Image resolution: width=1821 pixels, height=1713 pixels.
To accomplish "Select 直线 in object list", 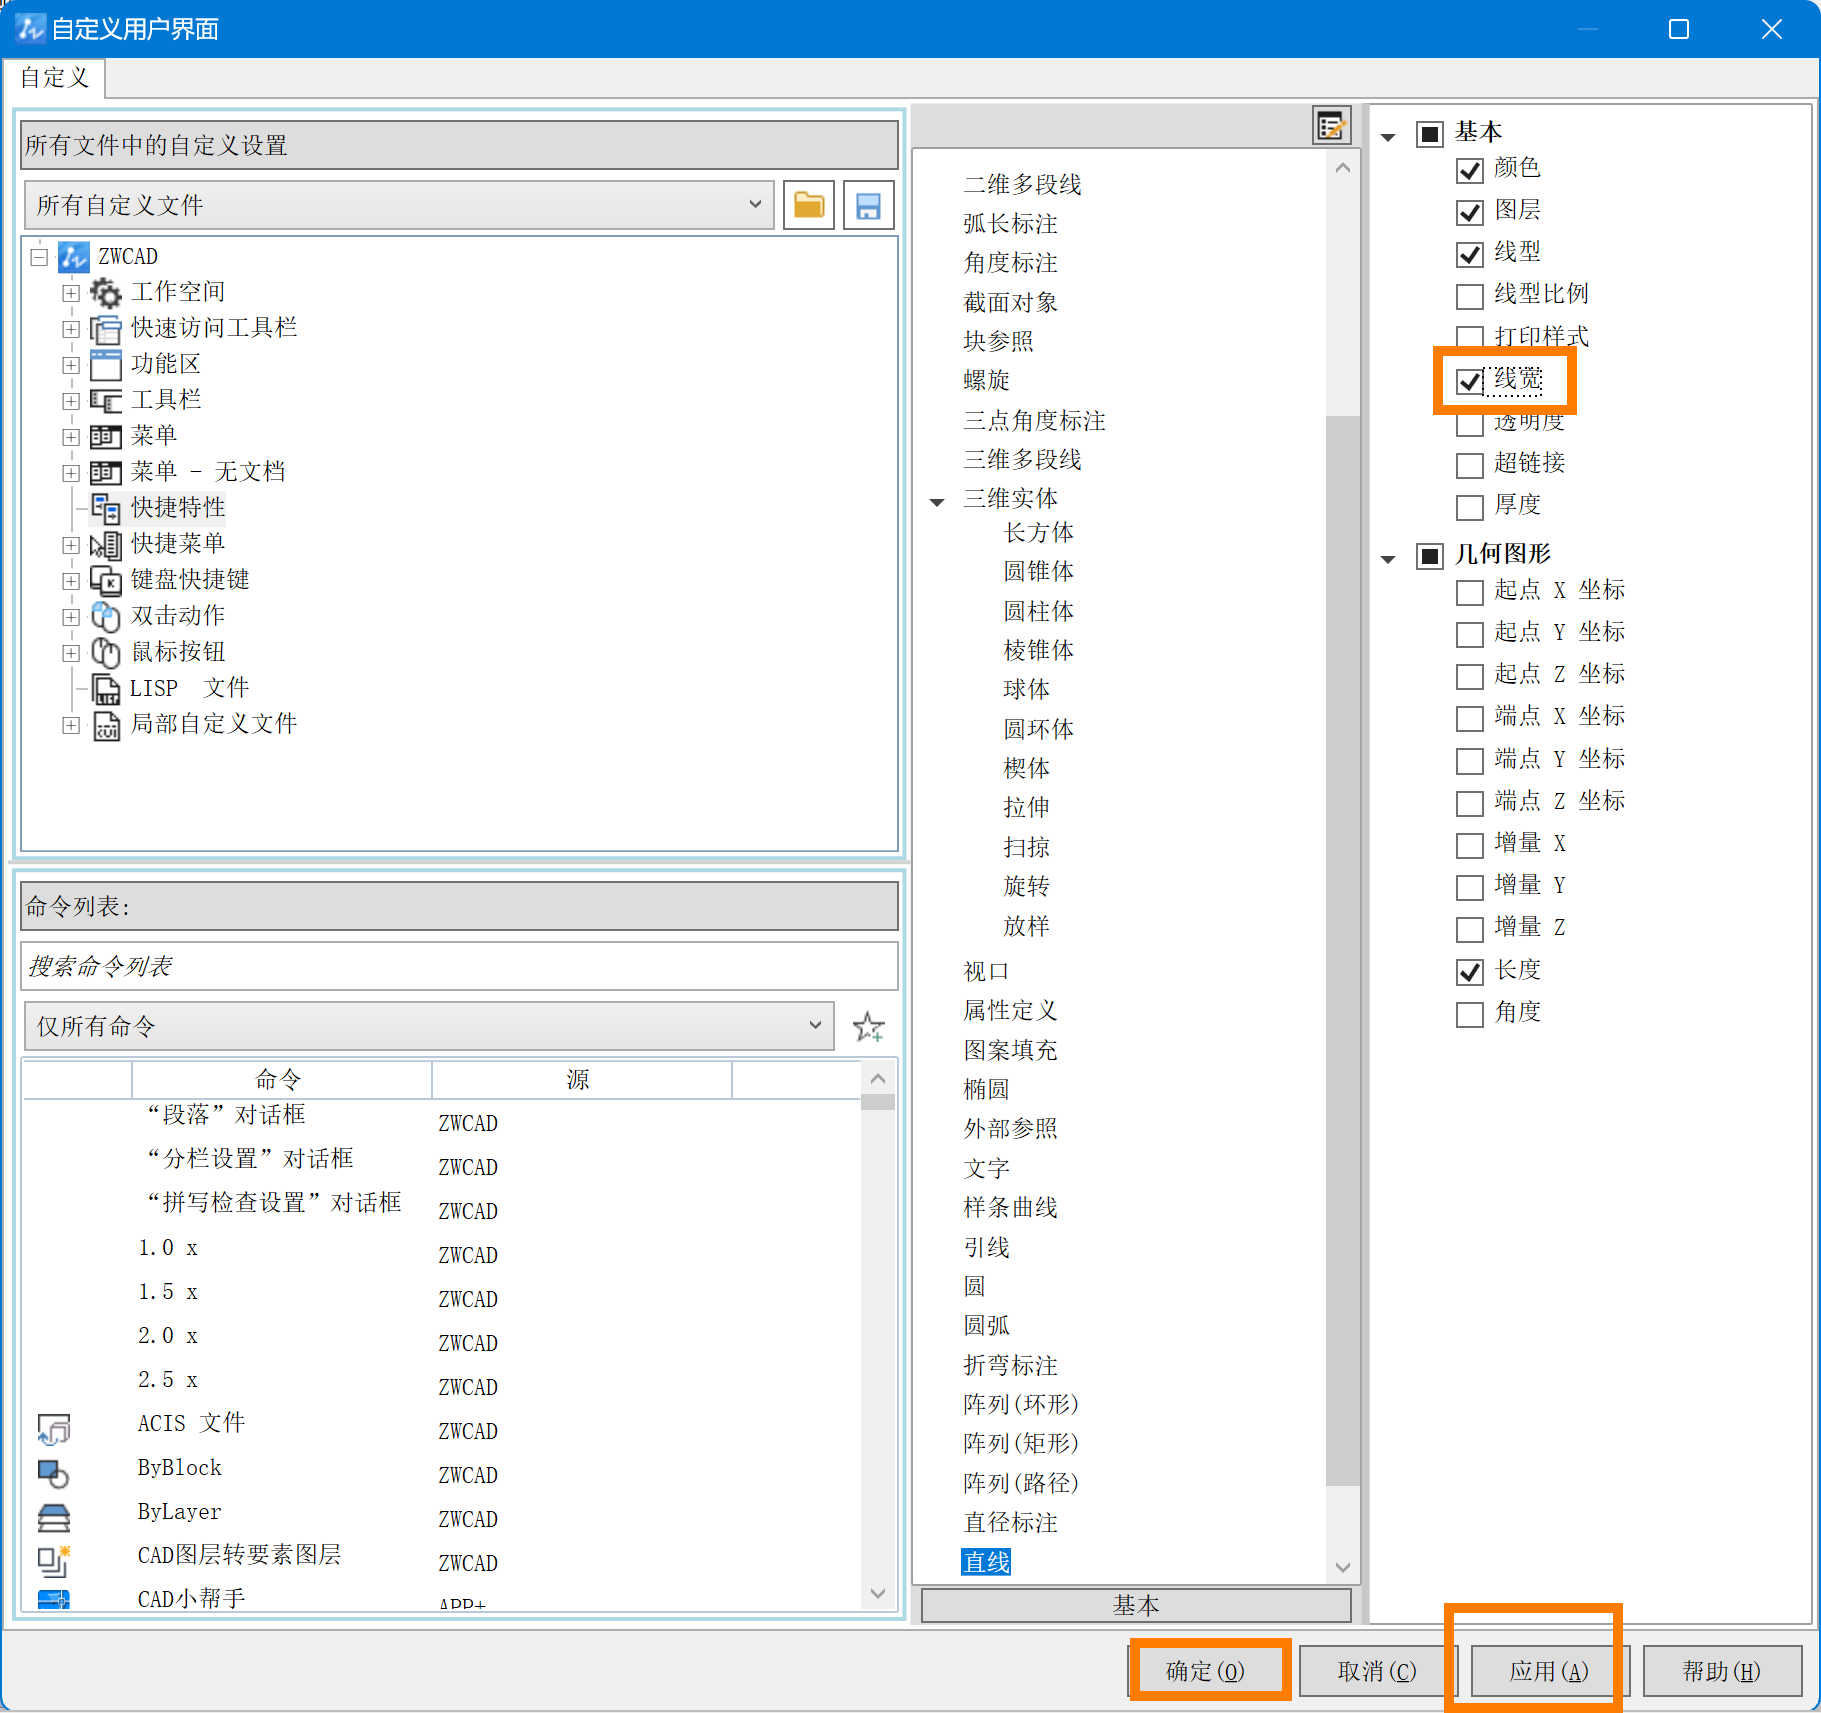I will click(986, 1562).
